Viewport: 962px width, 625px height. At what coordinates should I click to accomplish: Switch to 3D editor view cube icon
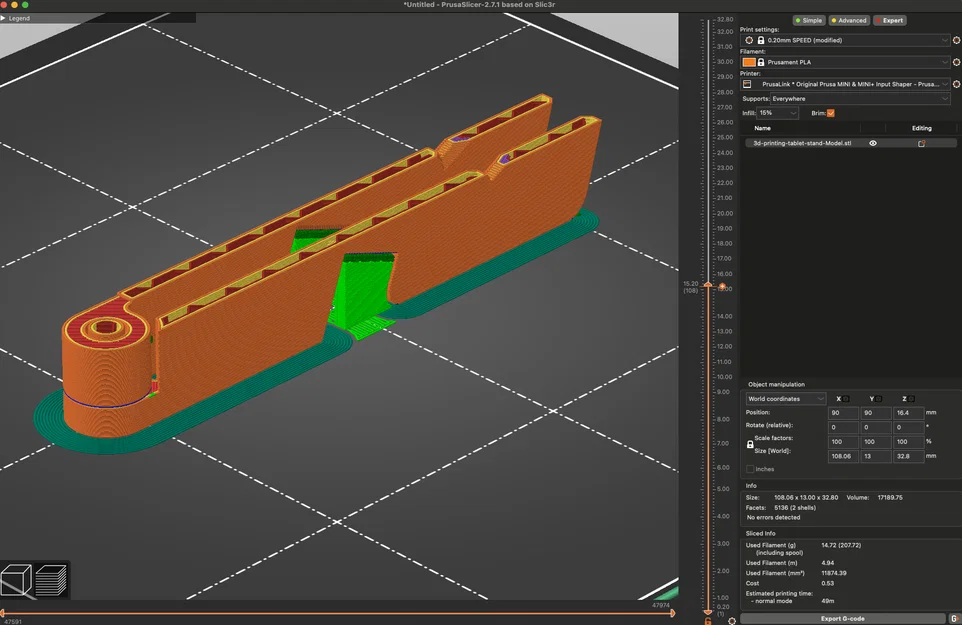[x=17, y=580]
